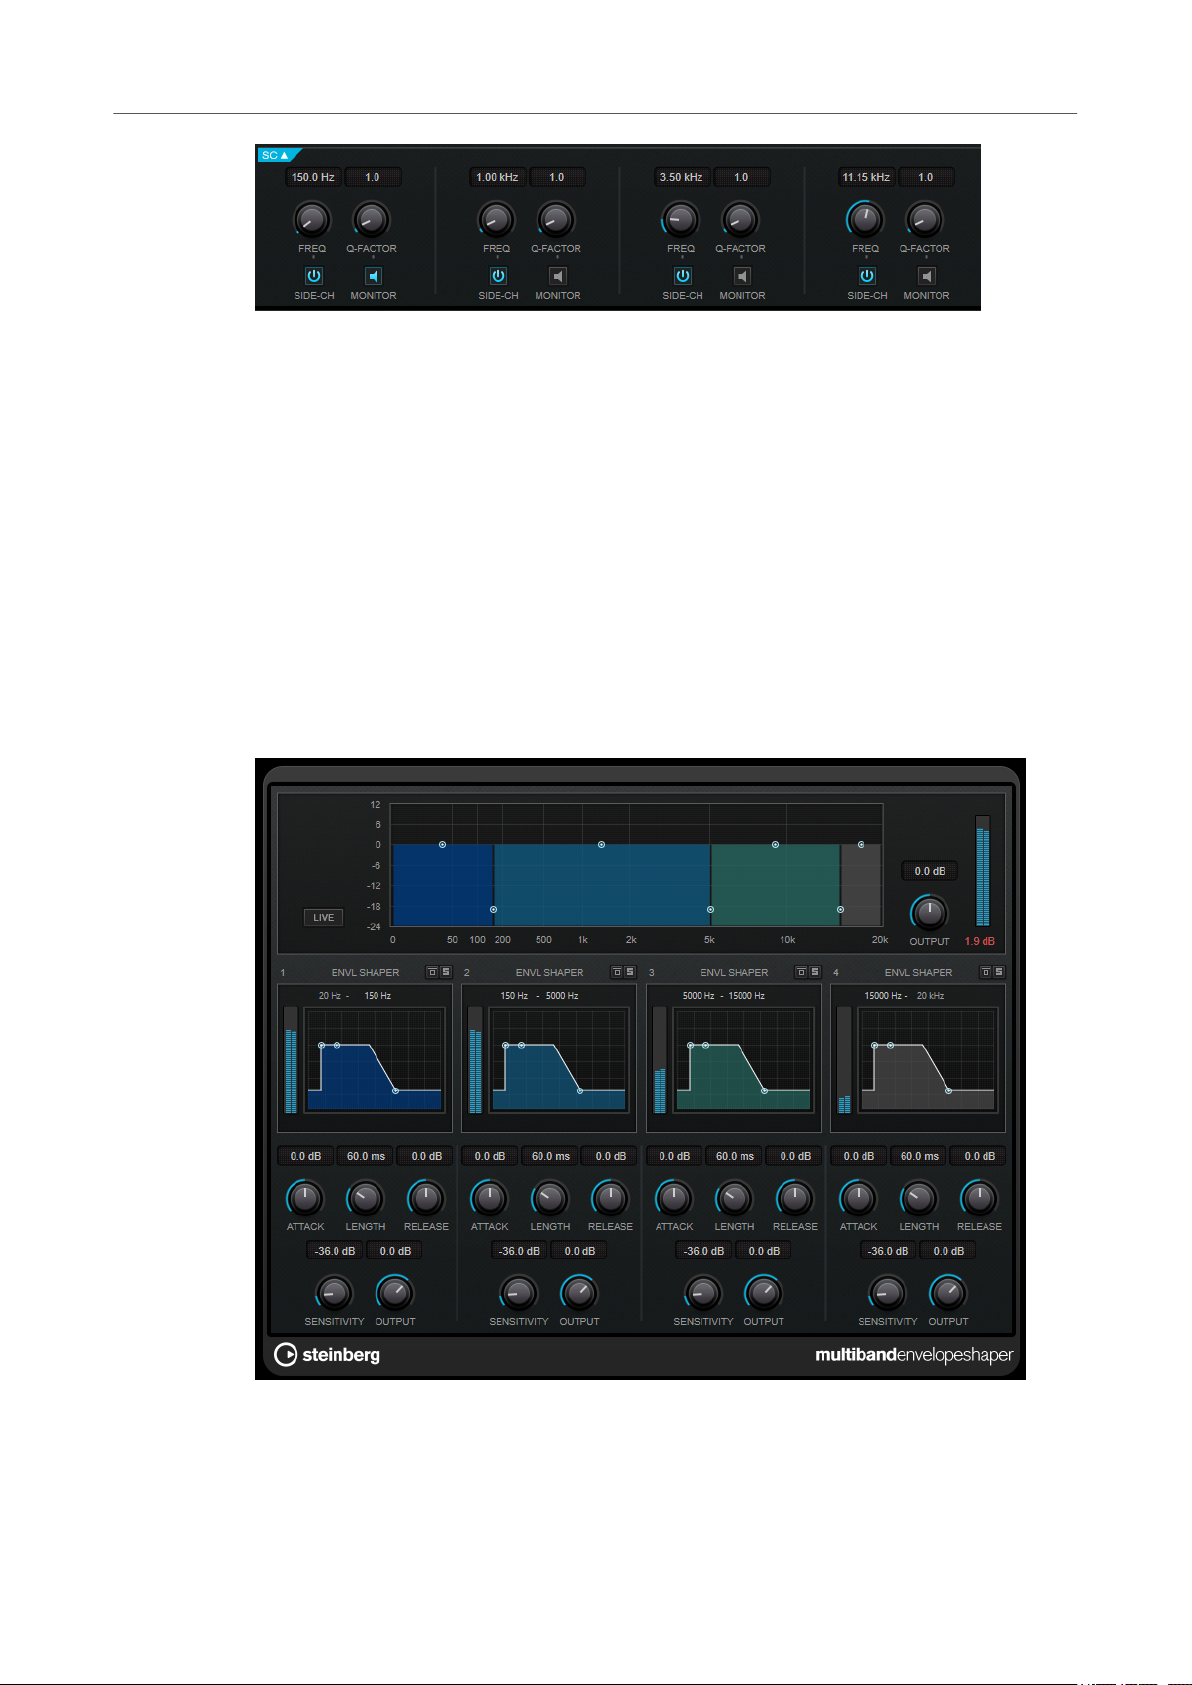Image resolution: width=1192 pixels, height=1685 pixels.
Task: Click the 1.00 kHz frequency value field
Action: [497, 177]
